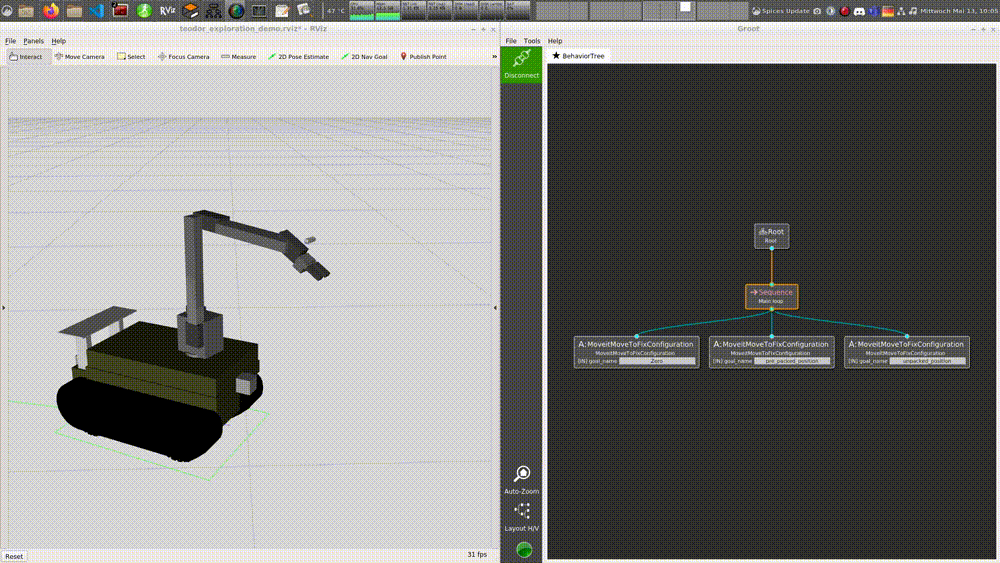Select the Sequence Main loop node
Screen dimensions: 1000x563
[771, 296]
